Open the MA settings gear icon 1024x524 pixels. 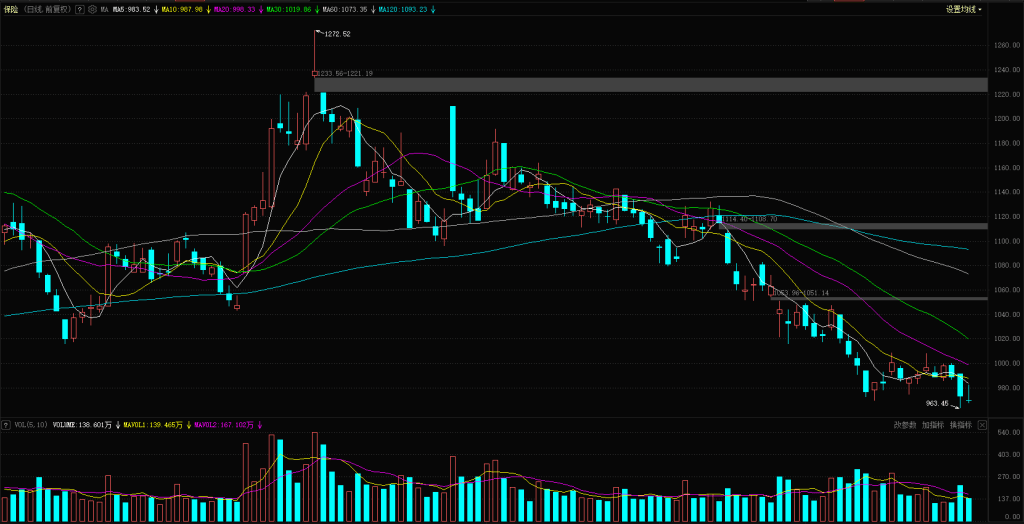pos(92,9)
